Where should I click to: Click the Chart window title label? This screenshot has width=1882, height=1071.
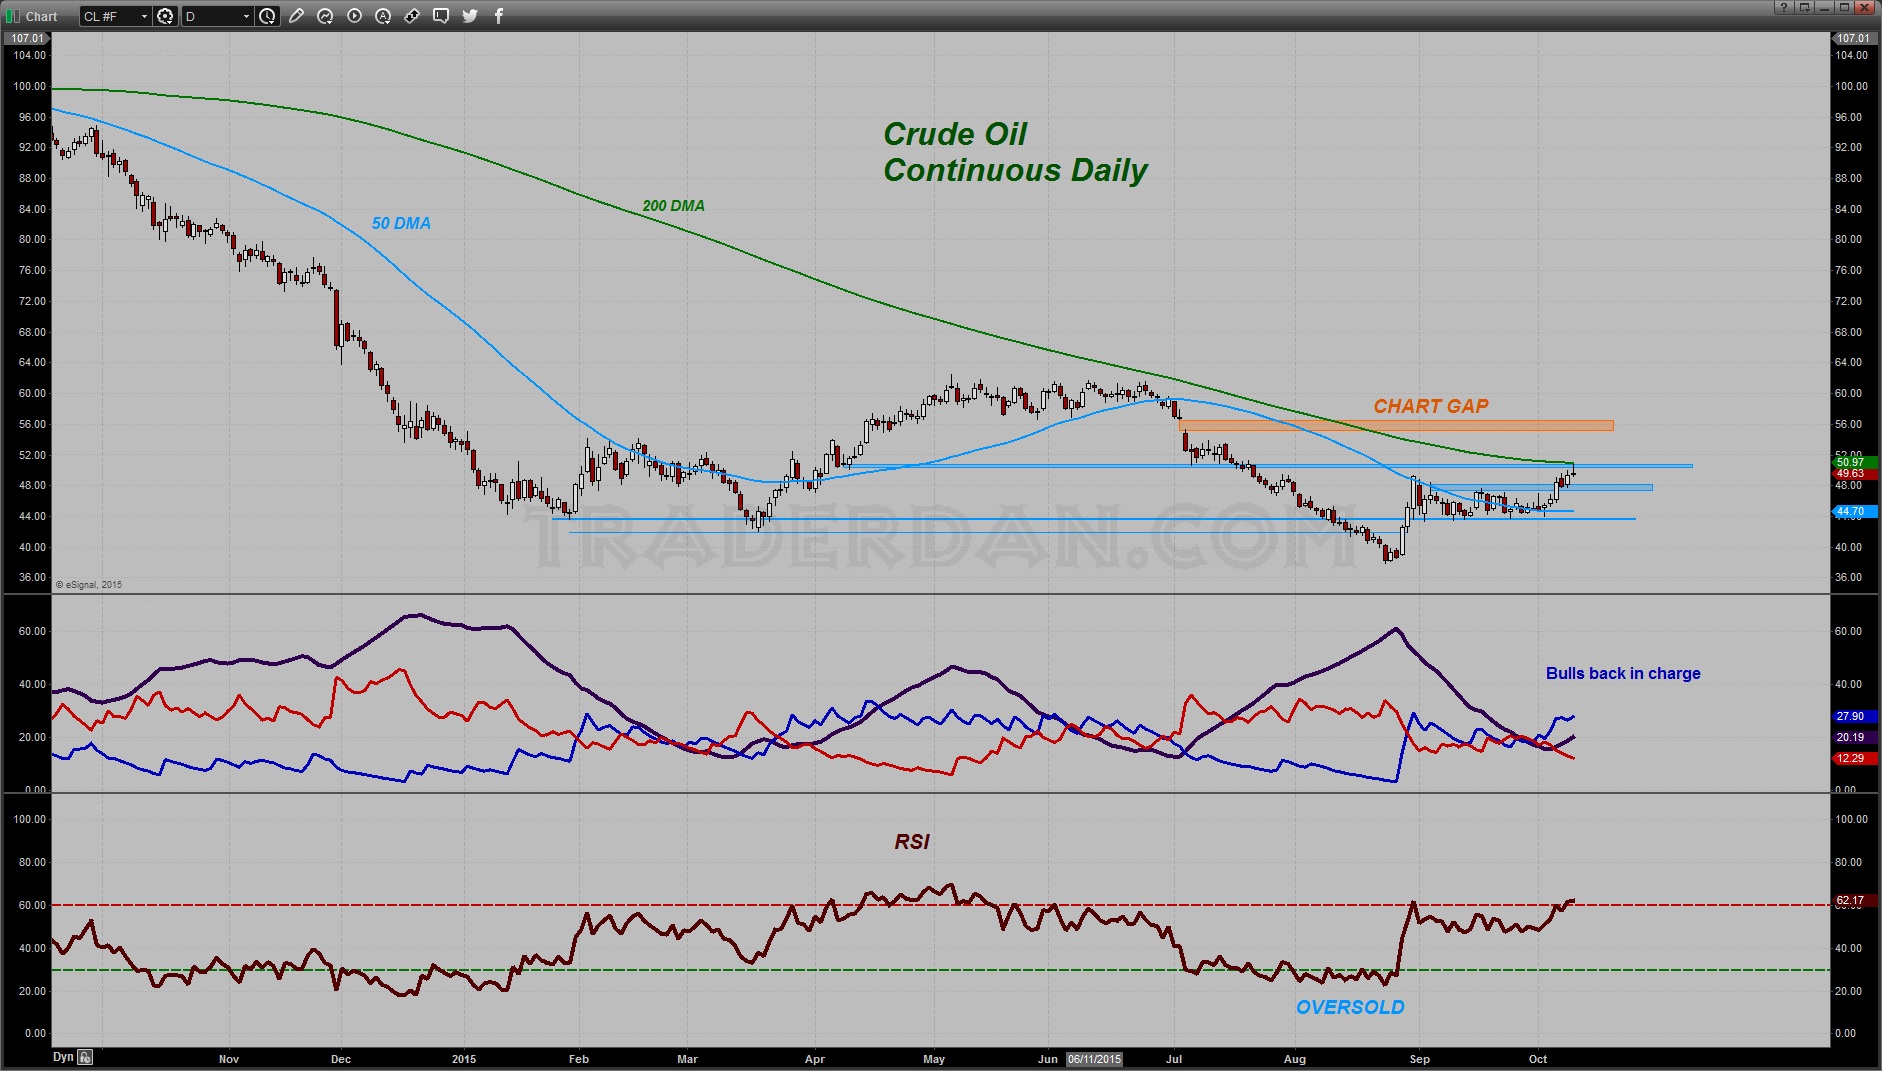tap(42, 16)
